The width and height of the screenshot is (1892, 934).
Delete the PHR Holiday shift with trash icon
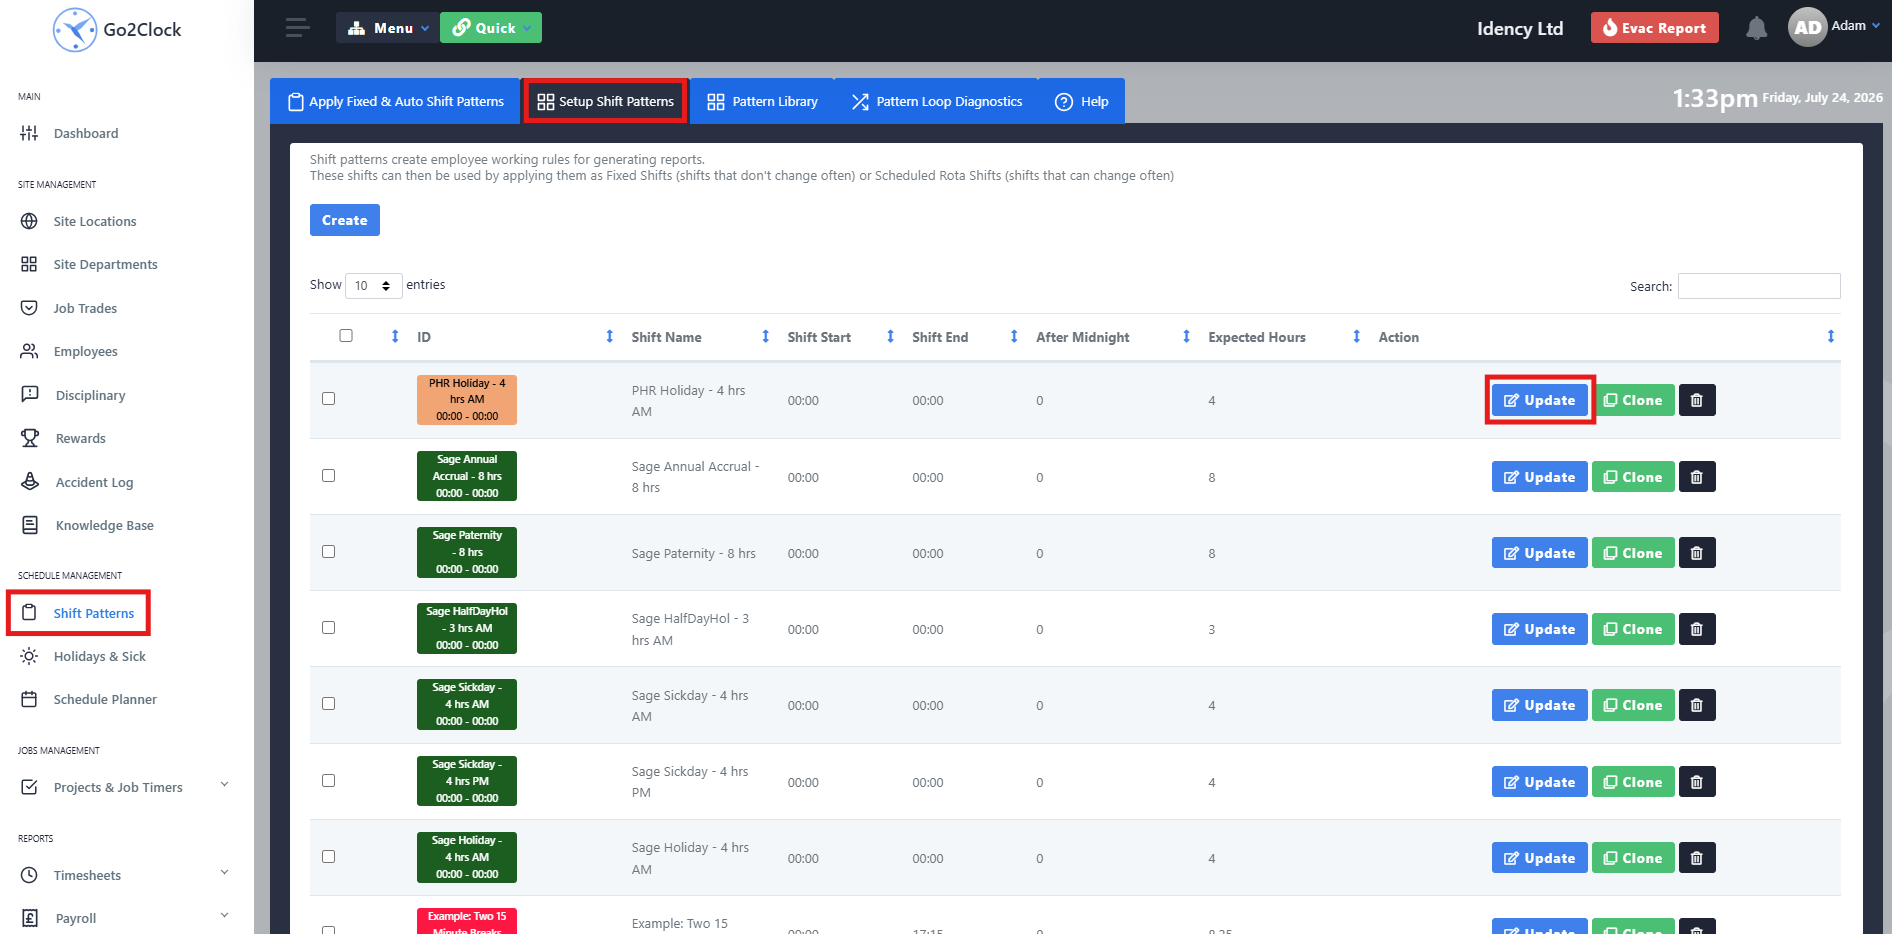1697,400
